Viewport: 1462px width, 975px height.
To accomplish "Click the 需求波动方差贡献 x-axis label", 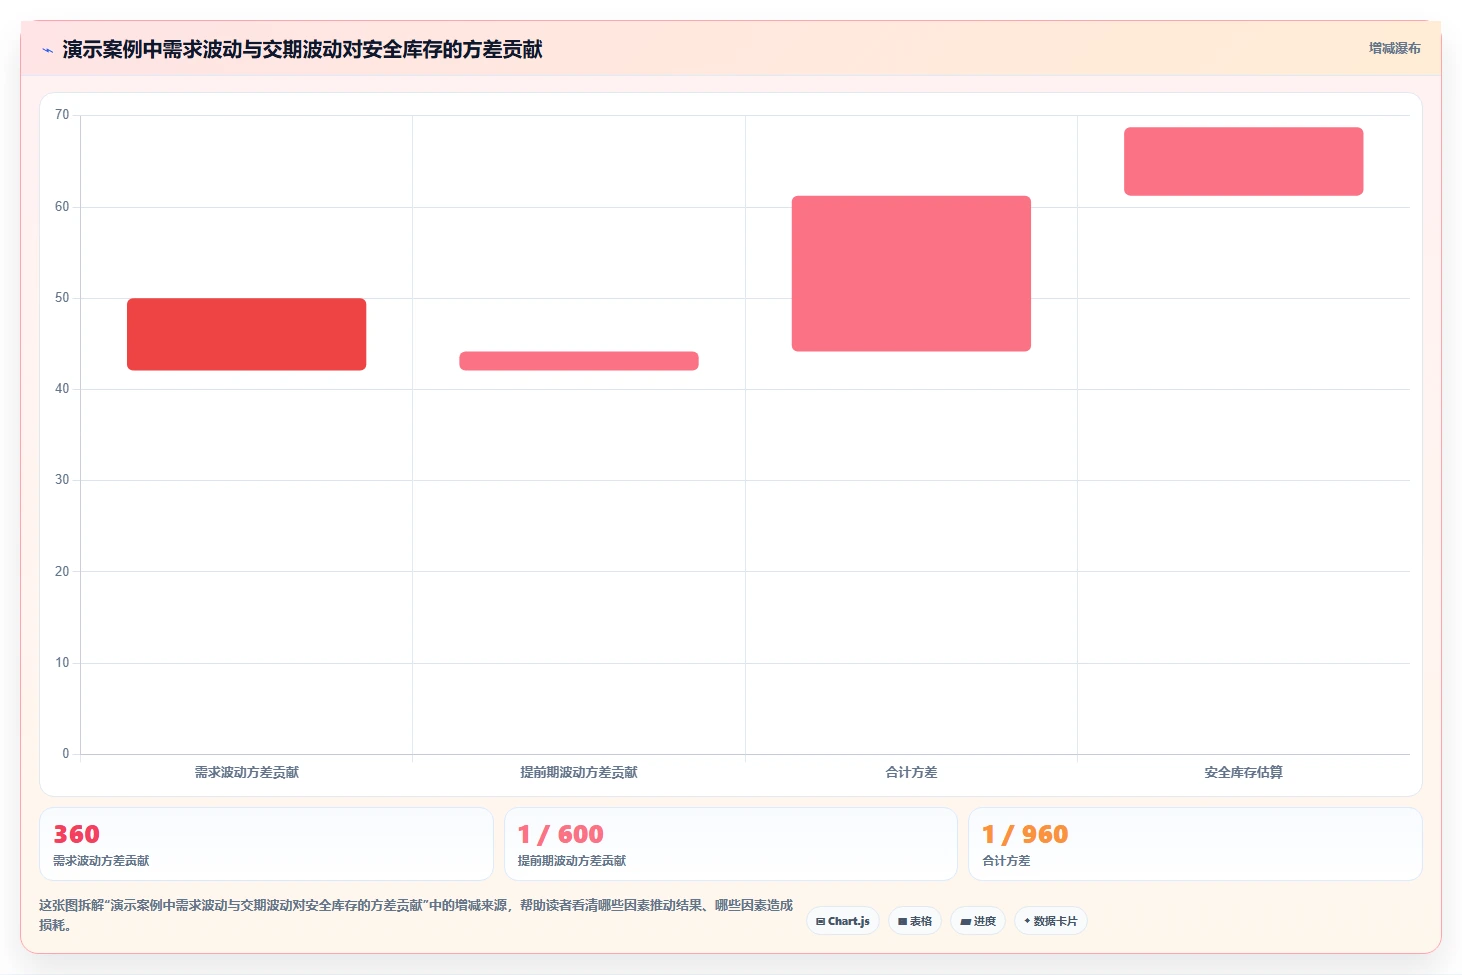I will (x=246, y=772).
